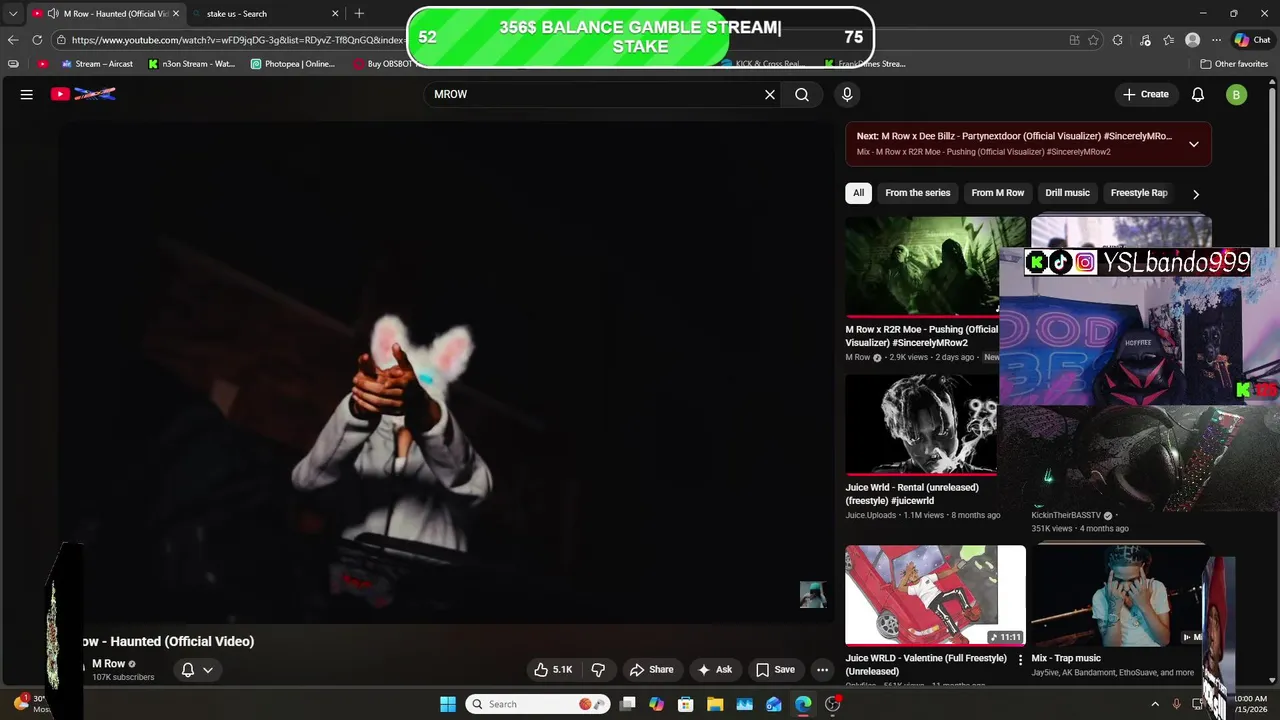Like the Haunted video
Viewport: 1280px width, 720px height.
(x=553, y=670)
